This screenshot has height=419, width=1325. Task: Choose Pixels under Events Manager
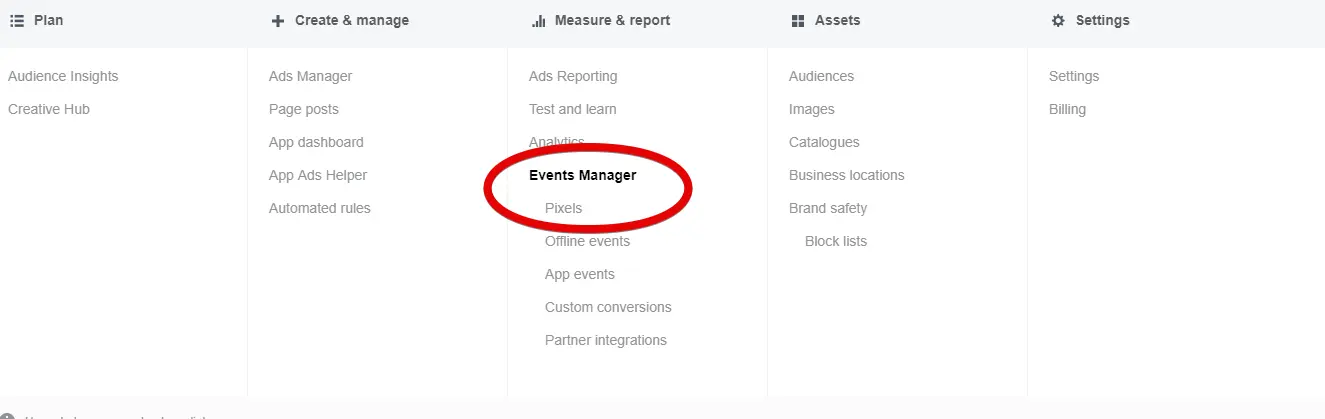pos(564,208)
